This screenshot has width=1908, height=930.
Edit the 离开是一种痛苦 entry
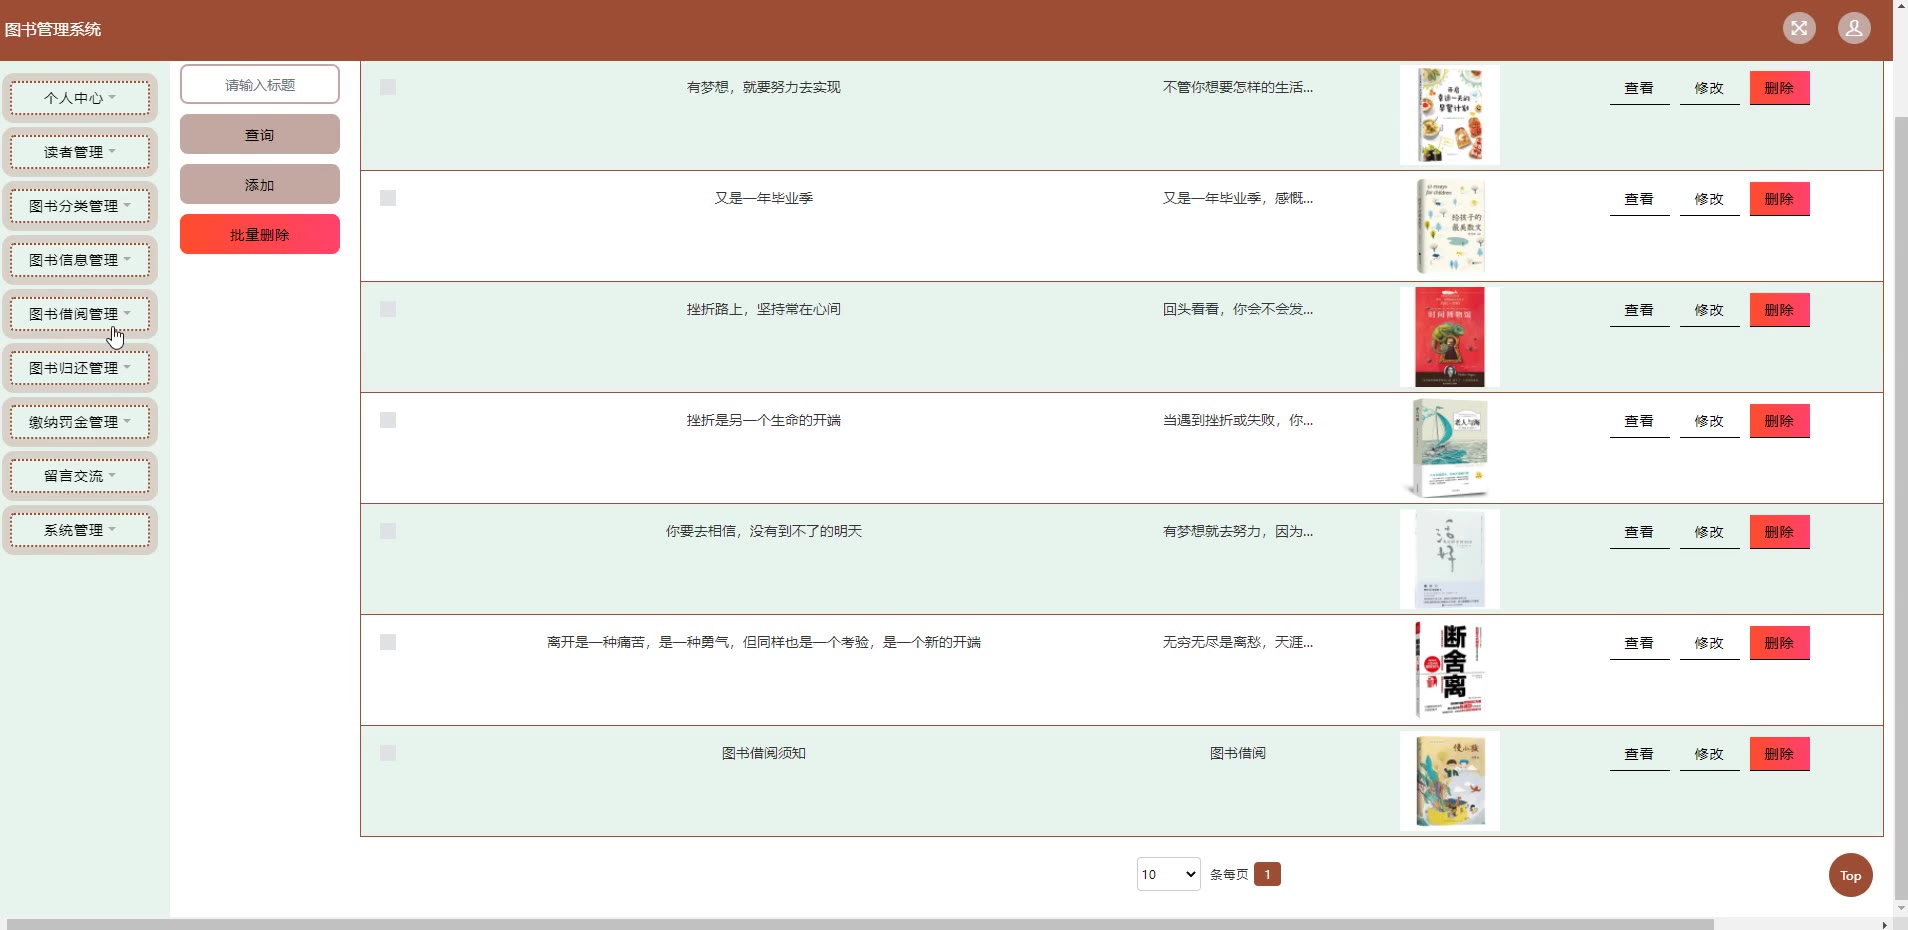tap(1709, 643)
